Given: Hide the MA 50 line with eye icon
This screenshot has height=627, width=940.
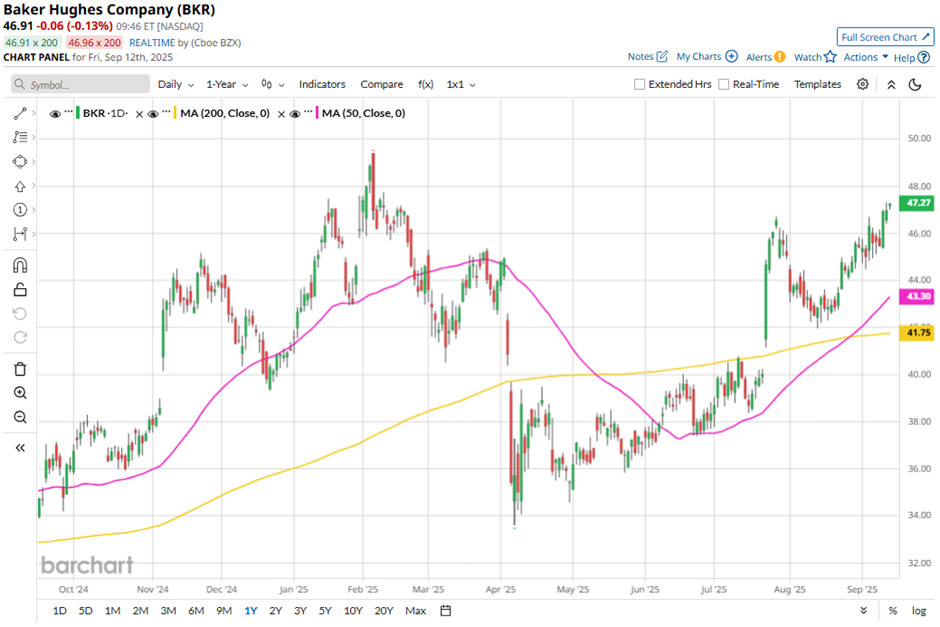Looking at the screenshot, I should coord(294,114).
